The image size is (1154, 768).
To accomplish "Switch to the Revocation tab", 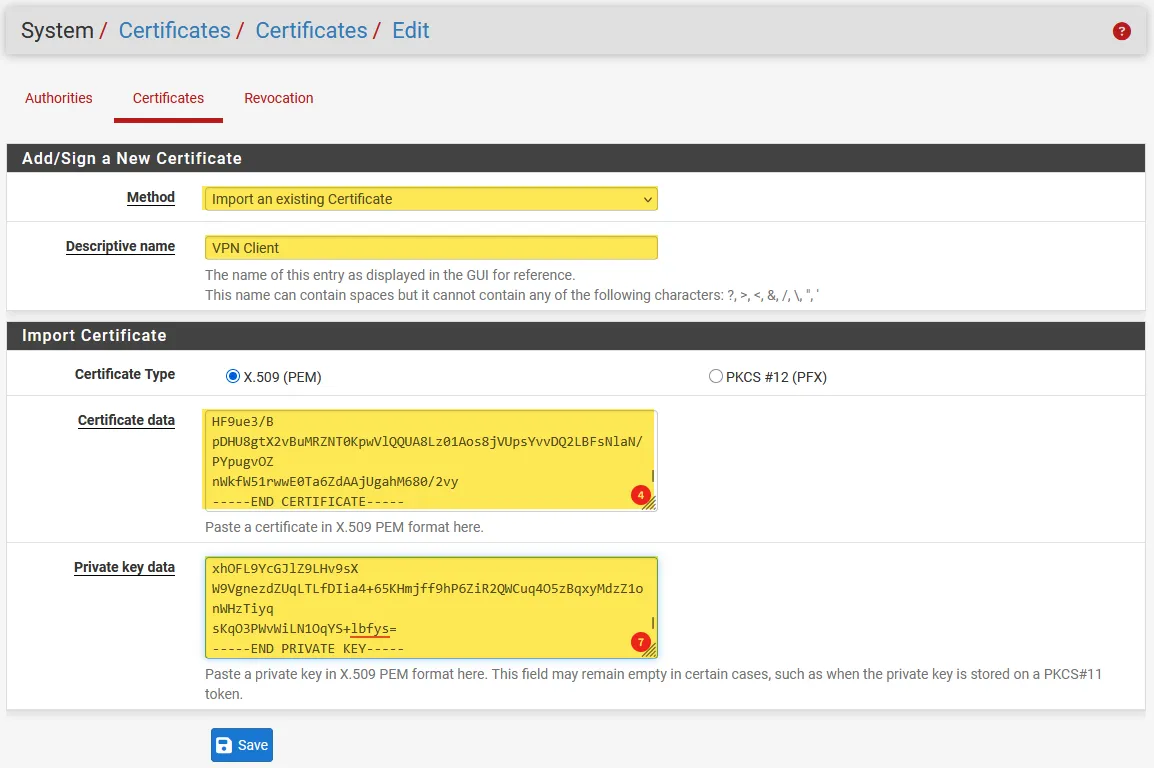I will tap(278, 98).
